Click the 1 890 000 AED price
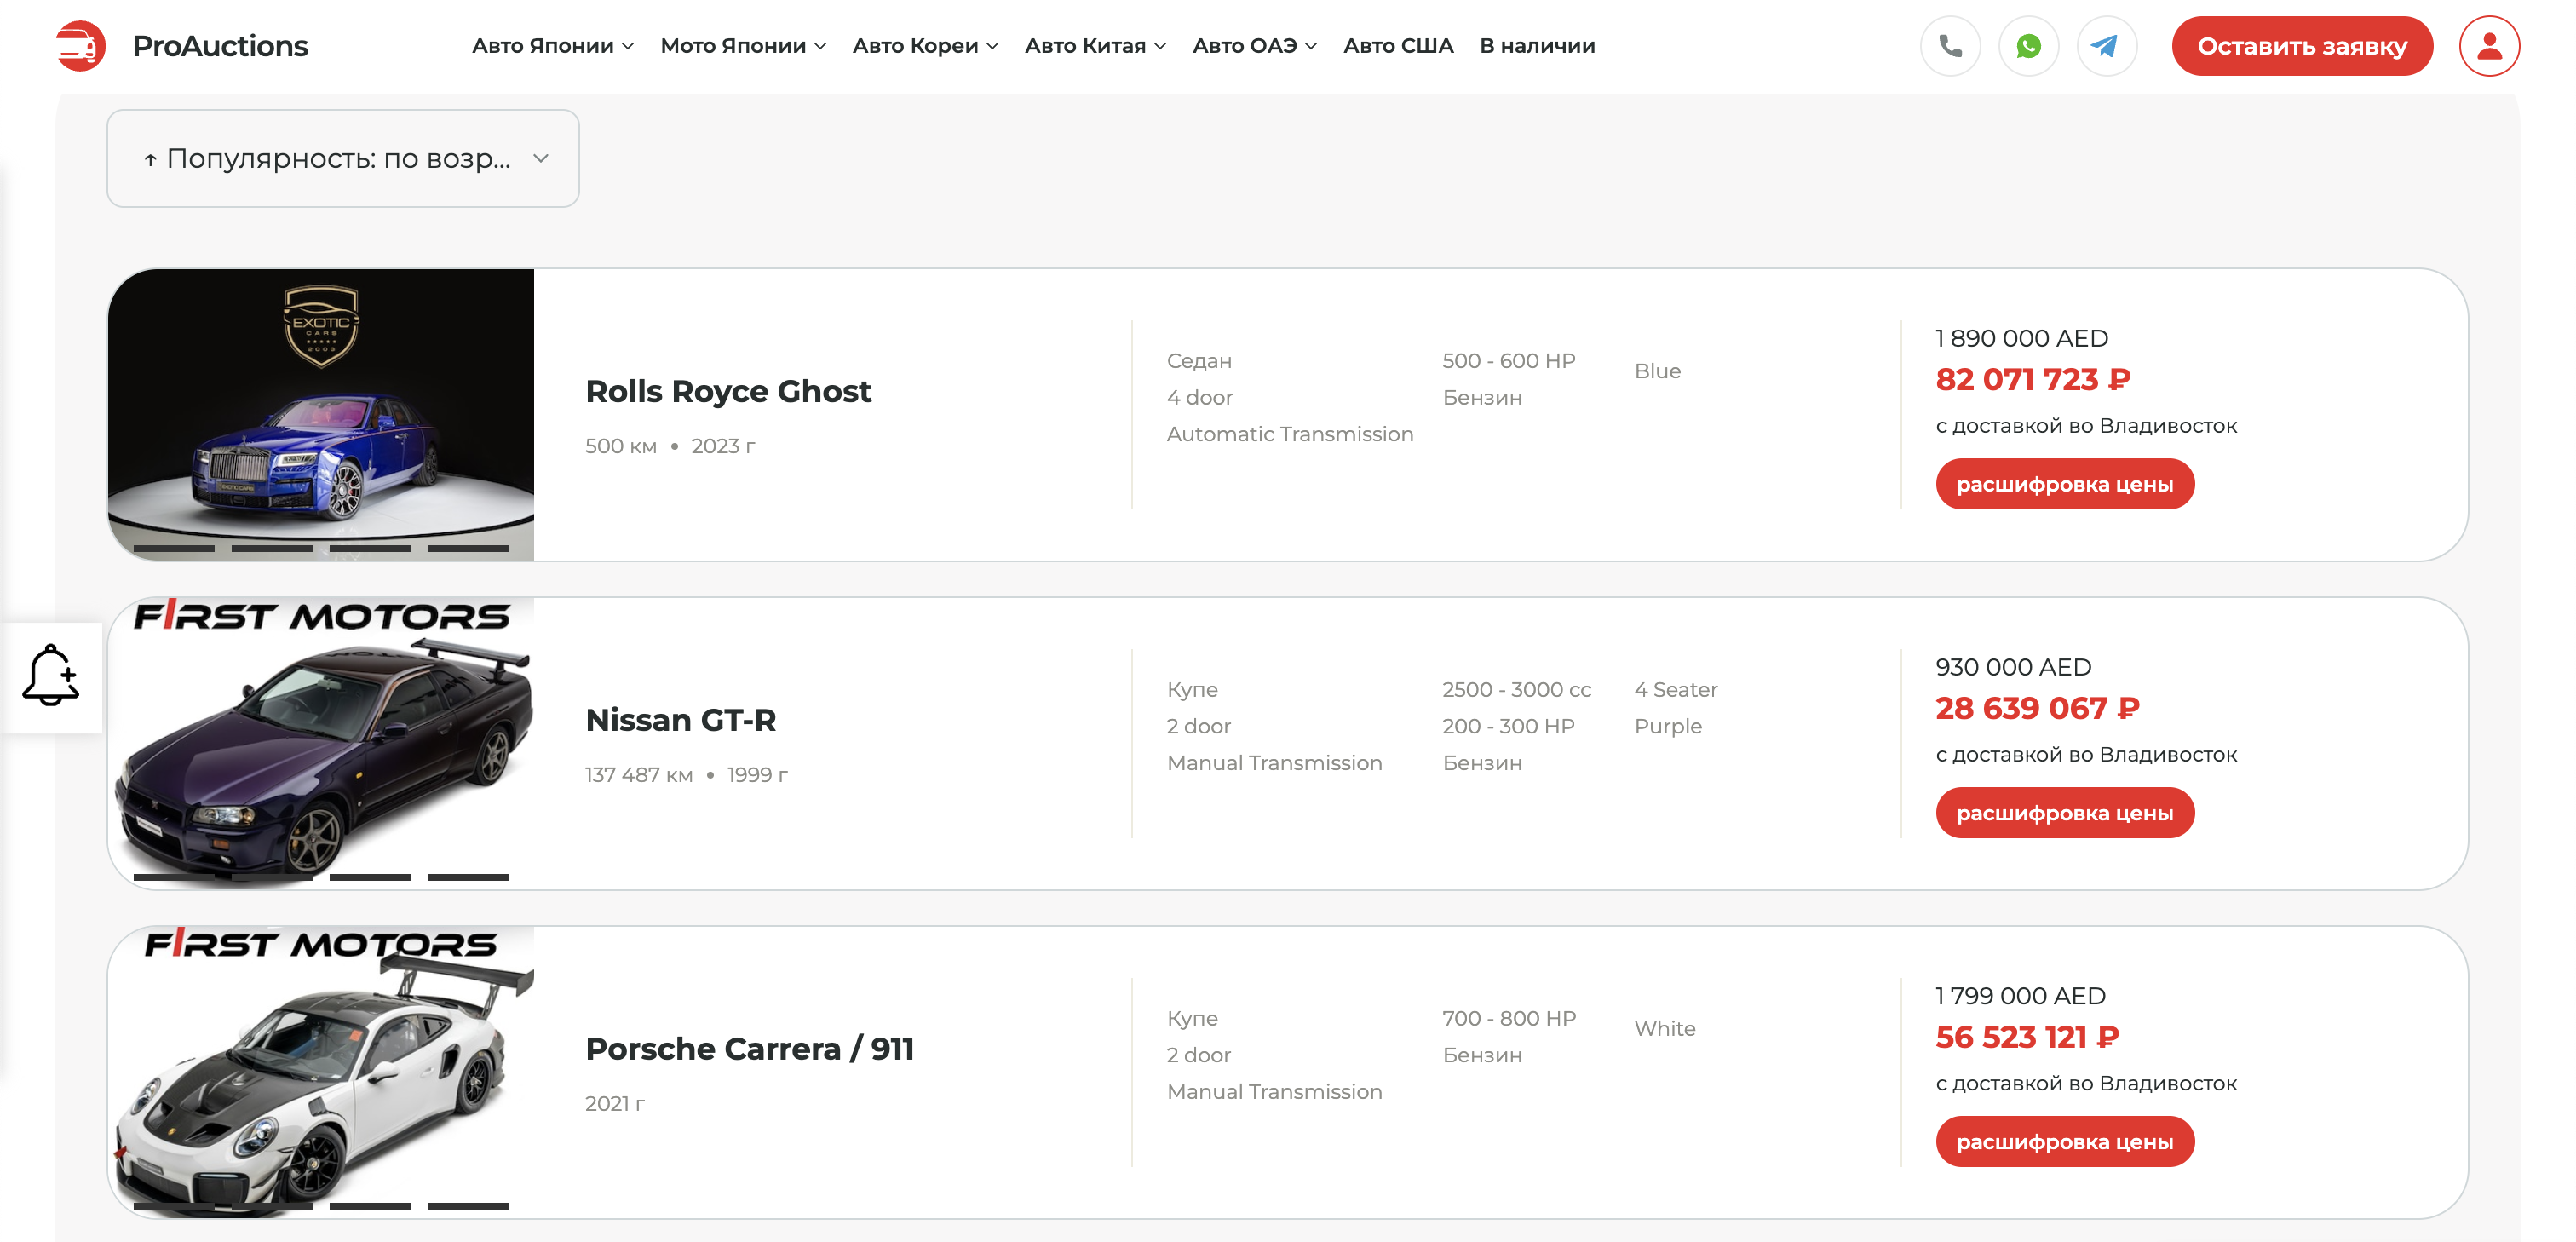 2022,339
